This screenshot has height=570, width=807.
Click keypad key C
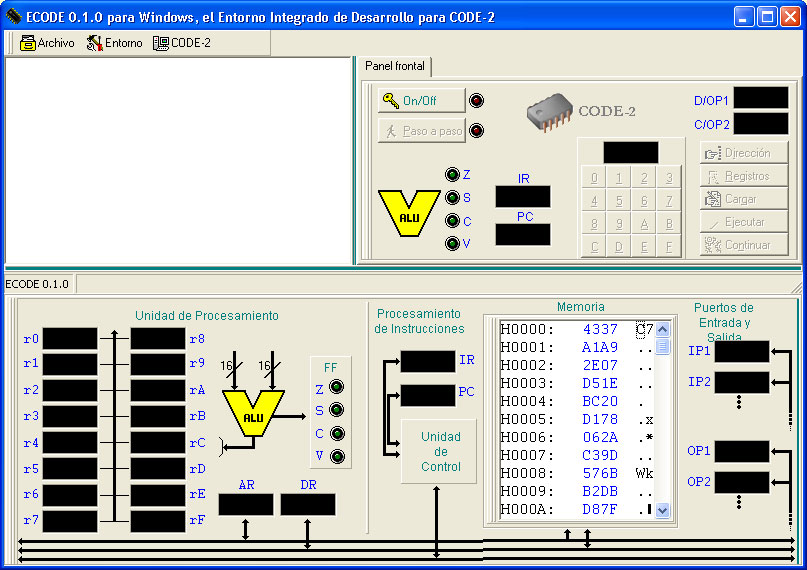pos(594,247)
